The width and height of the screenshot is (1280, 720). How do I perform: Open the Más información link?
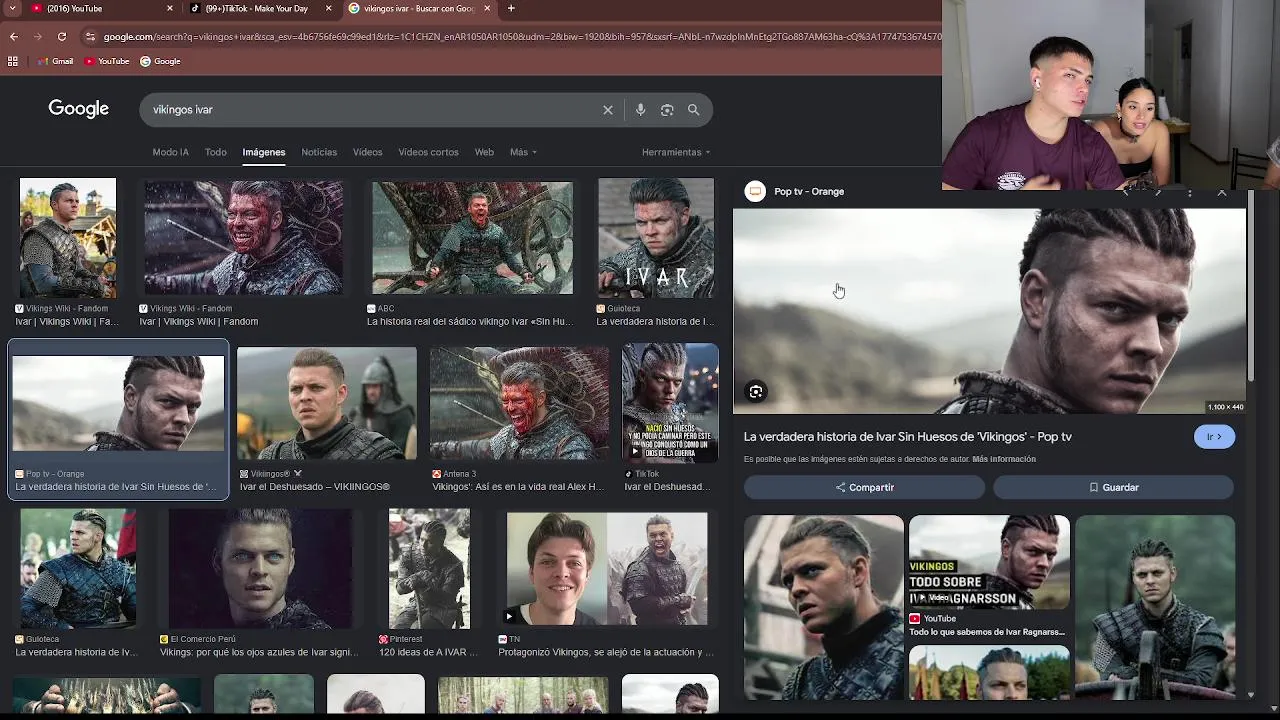(1004, 459)
